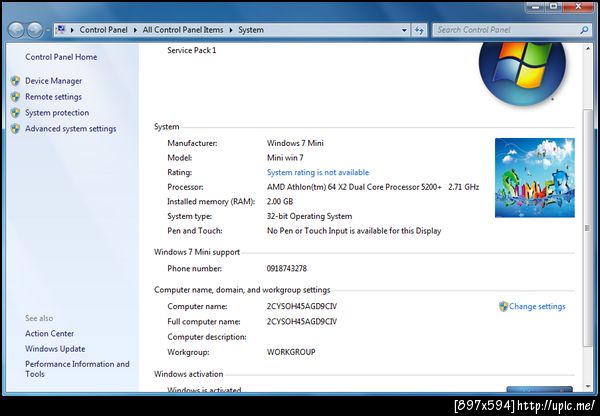Open Performance Information and Tools link
Viewport: 600px width, 416px height.
(x=77, y=369)
